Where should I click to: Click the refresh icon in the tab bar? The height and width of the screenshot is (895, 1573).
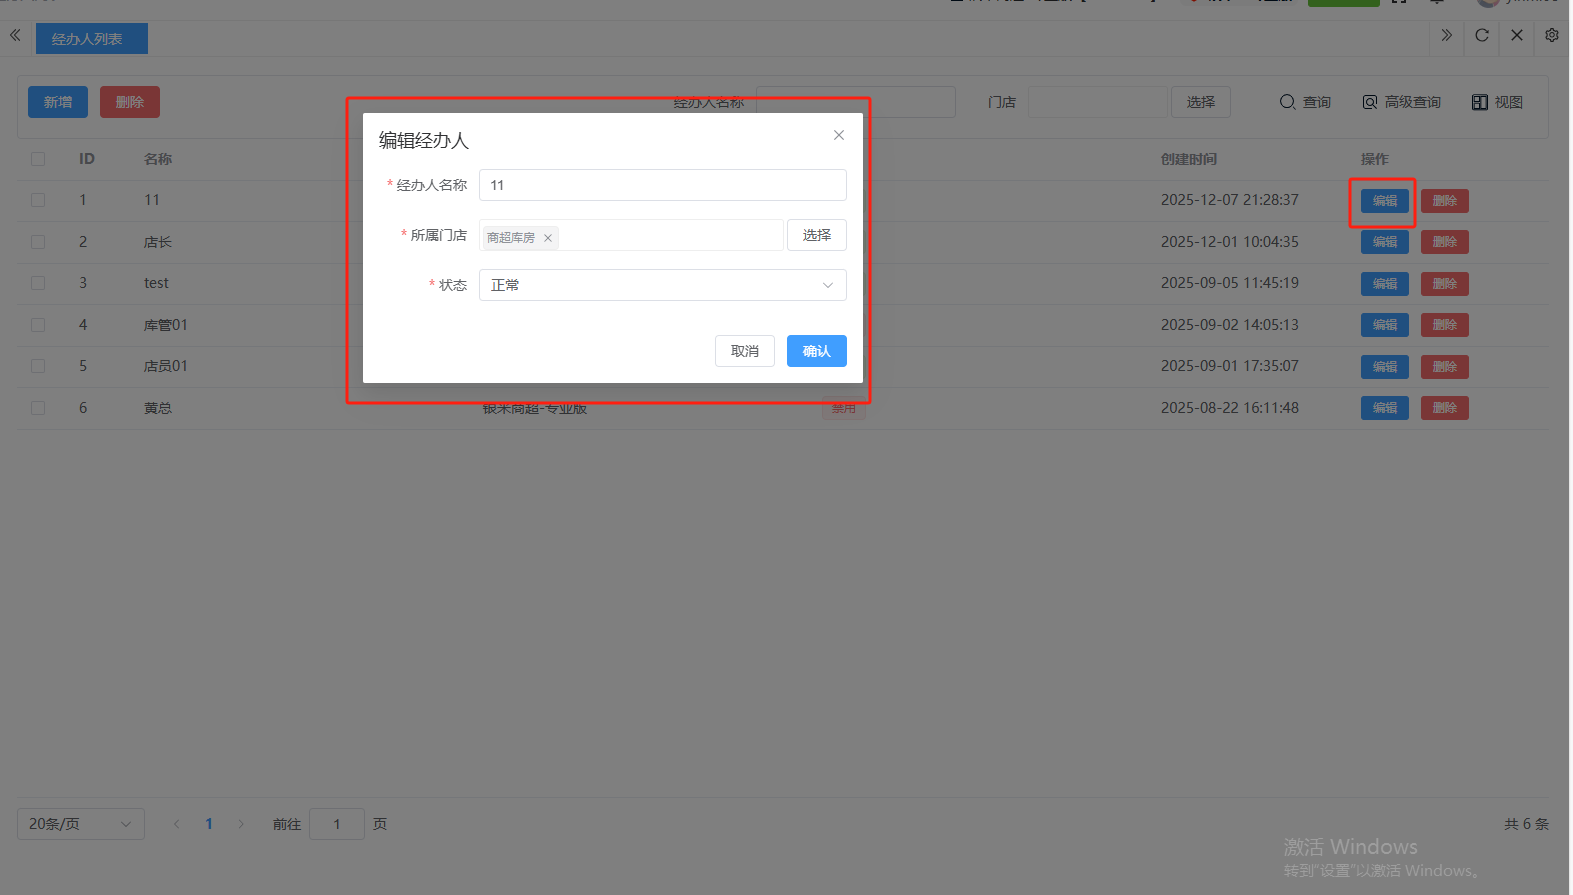click(1482, 36)
